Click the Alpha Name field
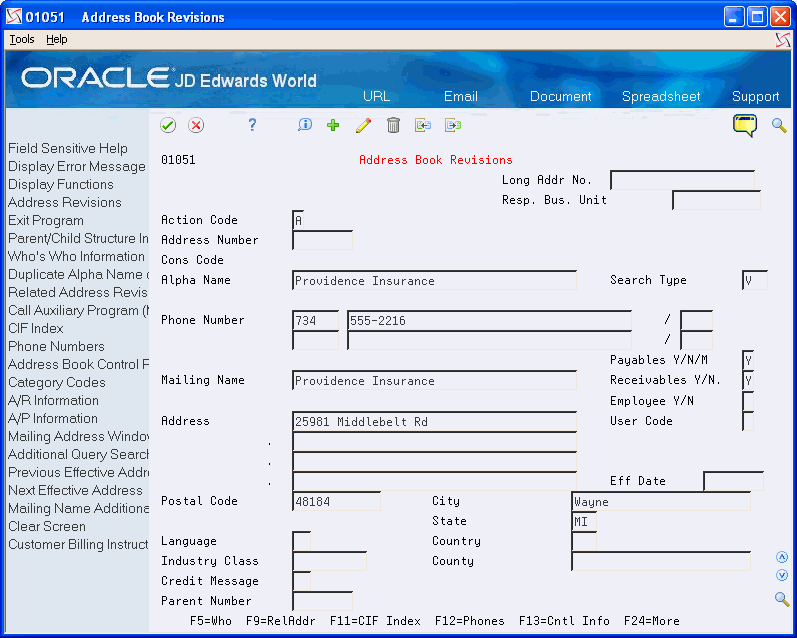797x638 pixels. click(435, 280)
